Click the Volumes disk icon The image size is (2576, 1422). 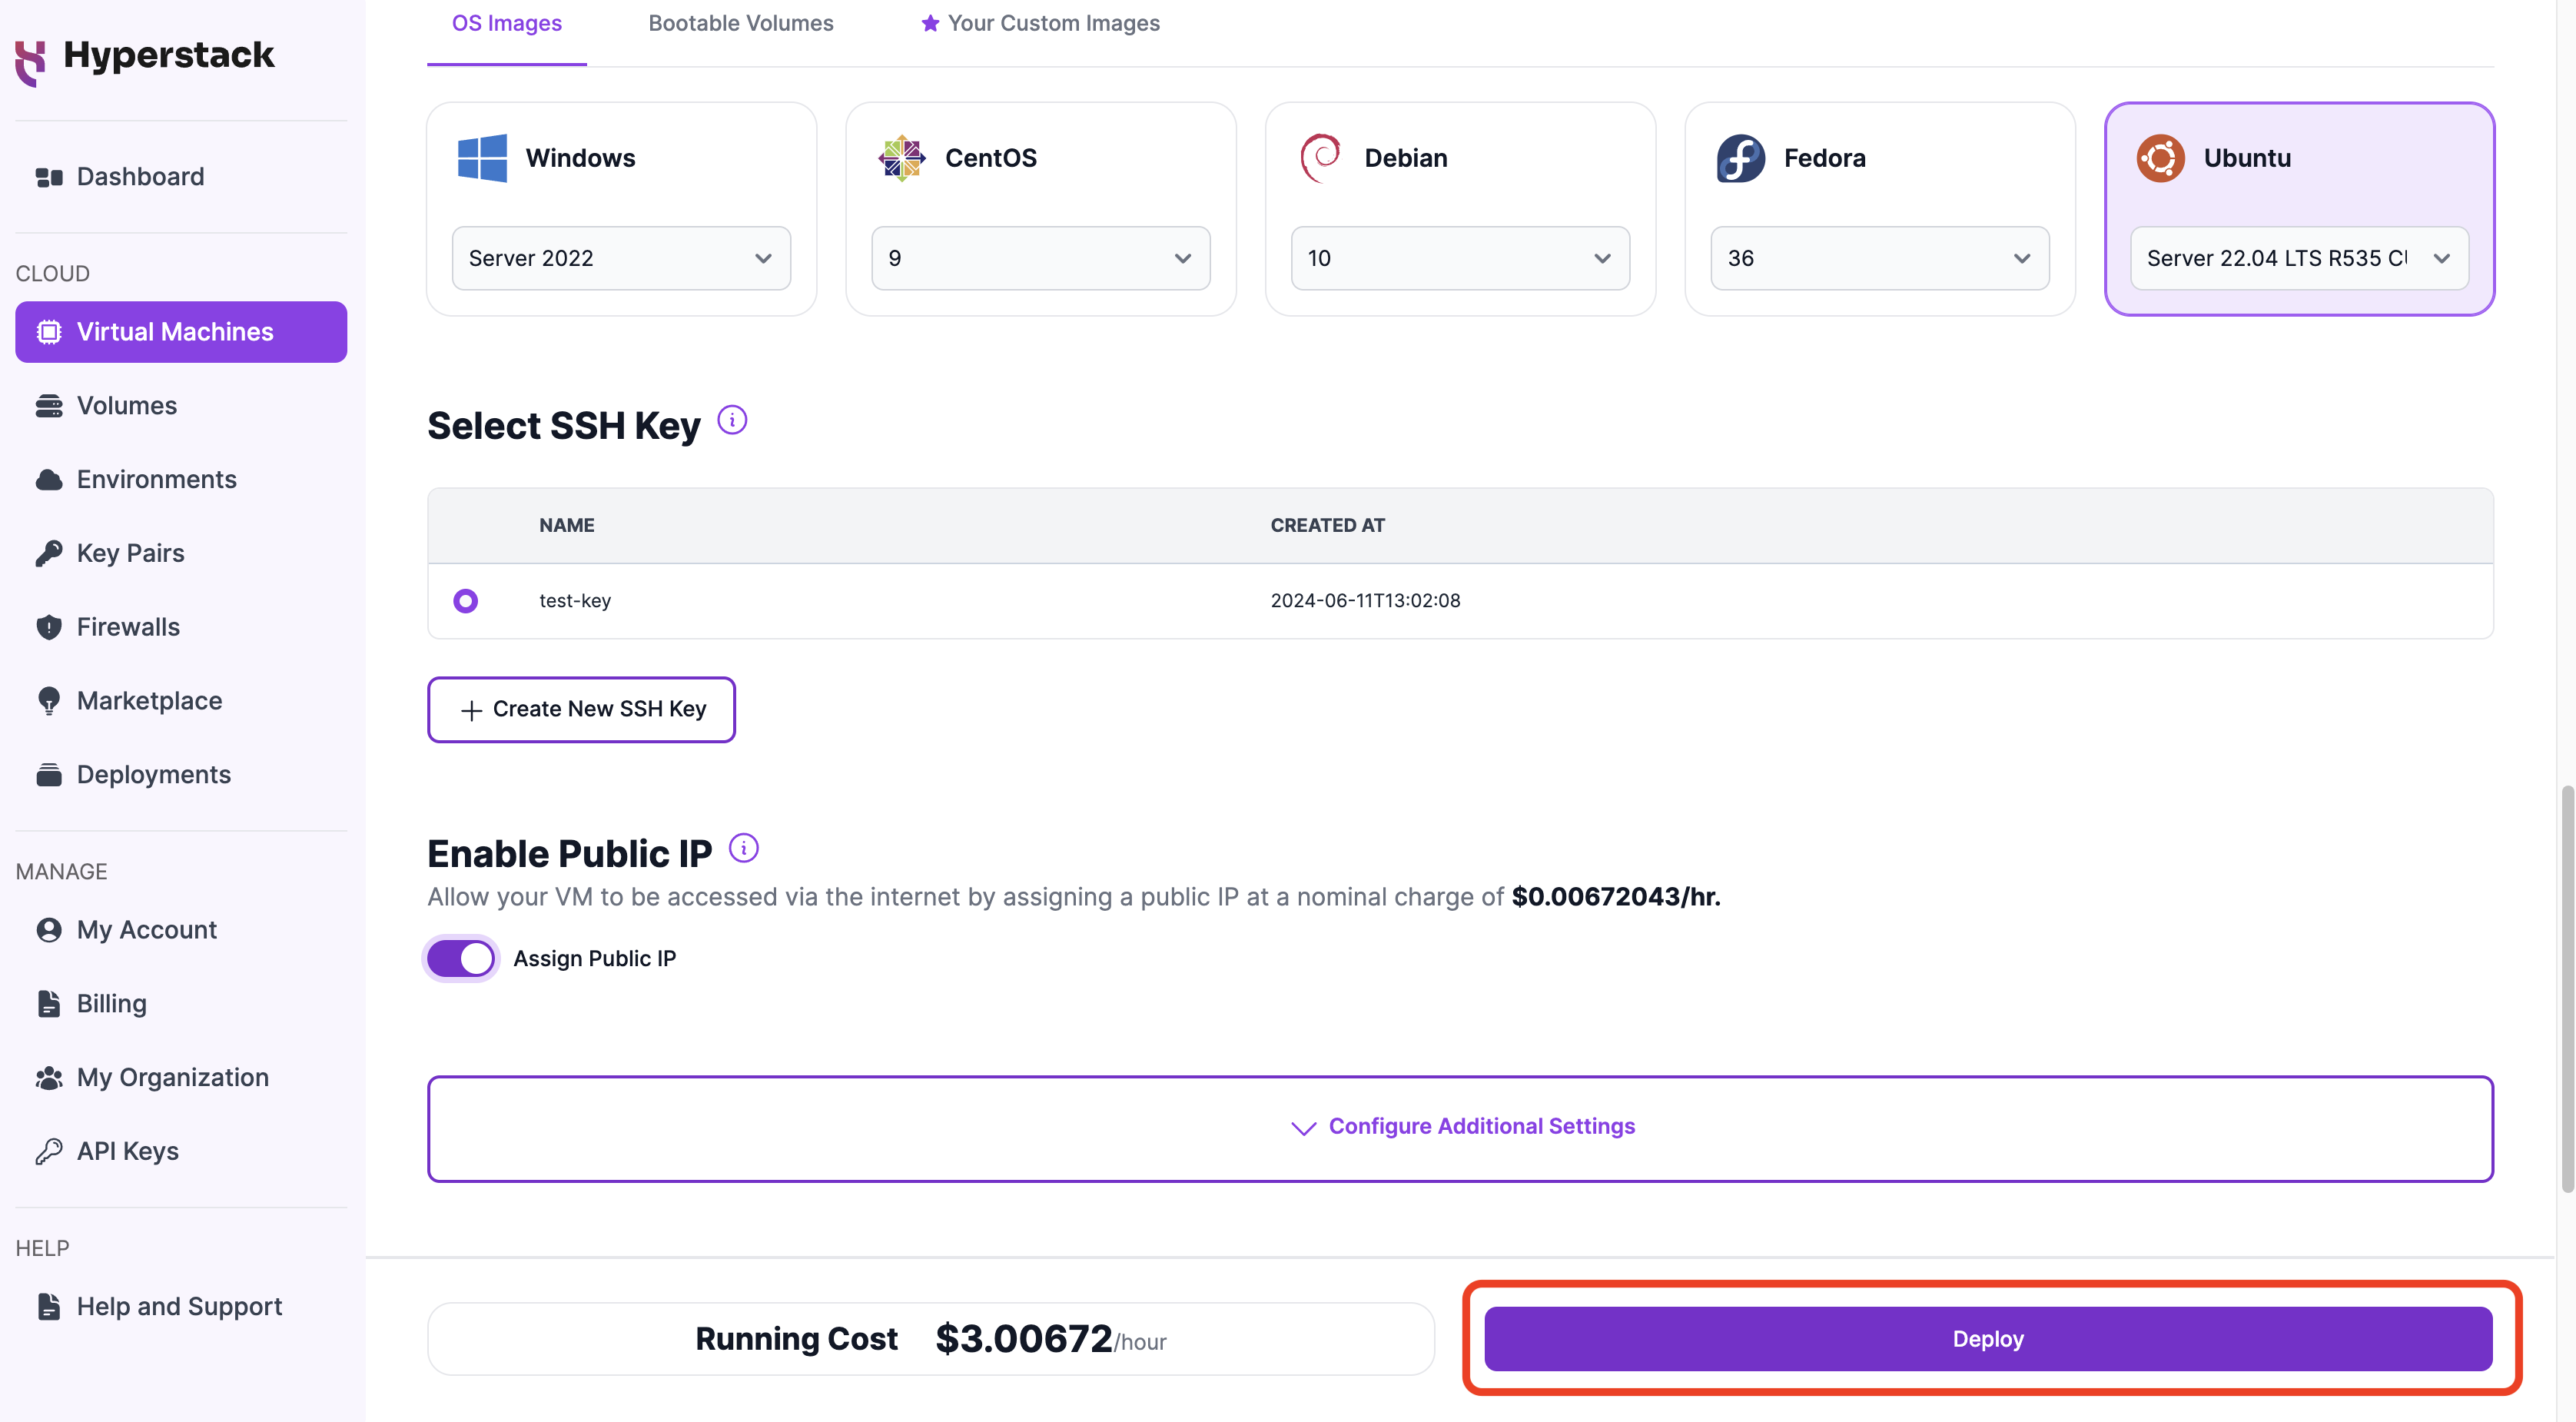click(49, 406)
